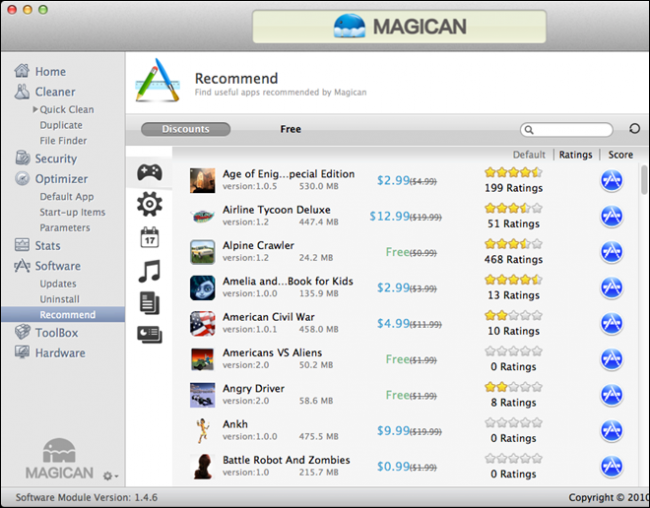Open Duplicate under Cleaner

pyautogui.click(x=61, y=125)
